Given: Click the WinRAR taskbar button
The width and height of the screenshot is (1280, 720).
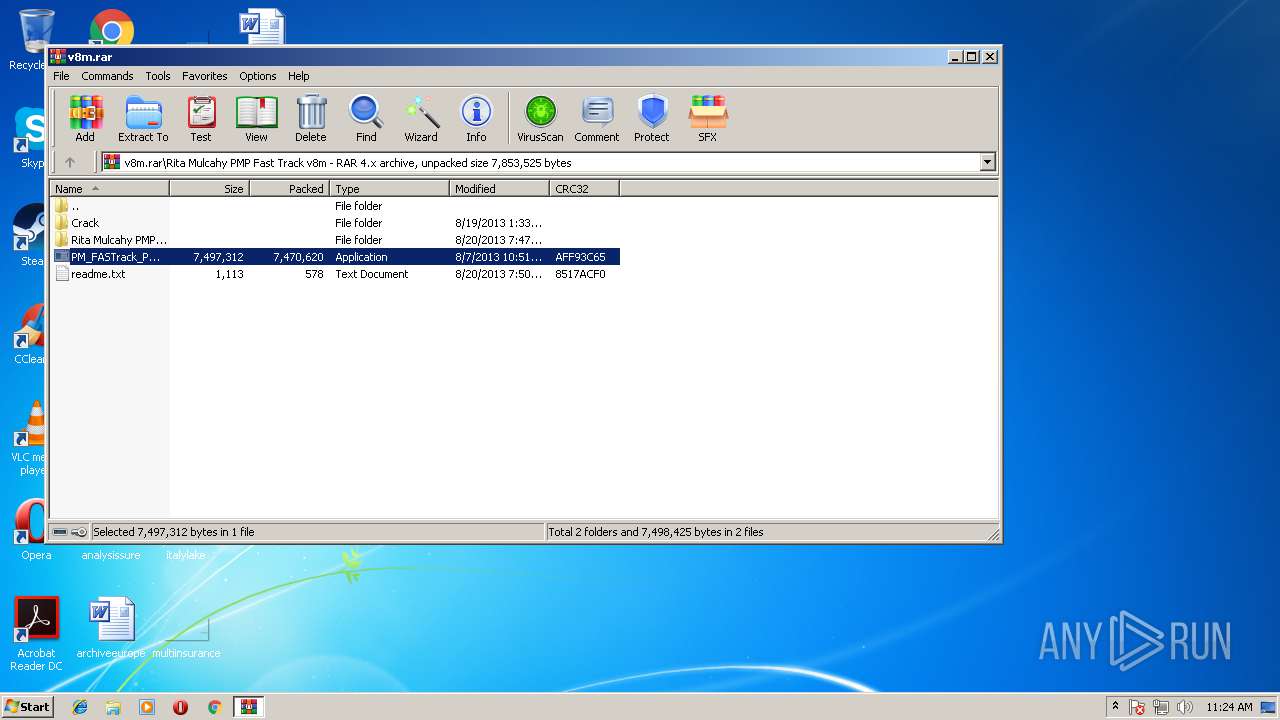Looking at the screenshot, I should pyautogui.click(x=248, y=707).
